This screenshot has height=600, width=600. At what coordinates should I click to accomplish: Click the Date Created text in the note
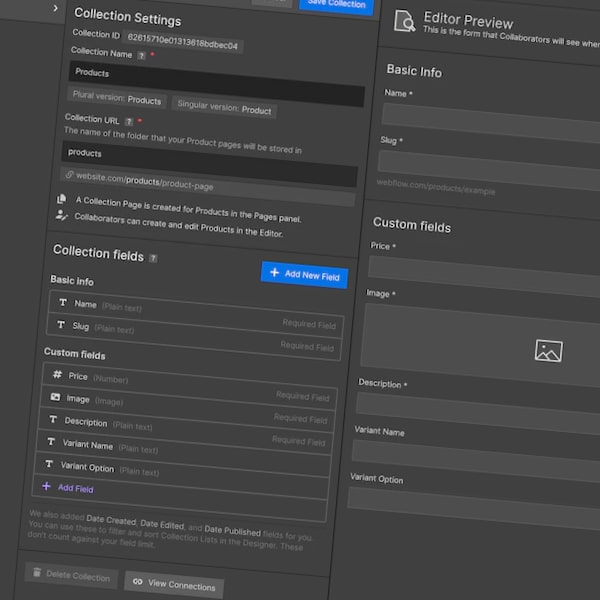pyautogui.click(x=111, y=520)
